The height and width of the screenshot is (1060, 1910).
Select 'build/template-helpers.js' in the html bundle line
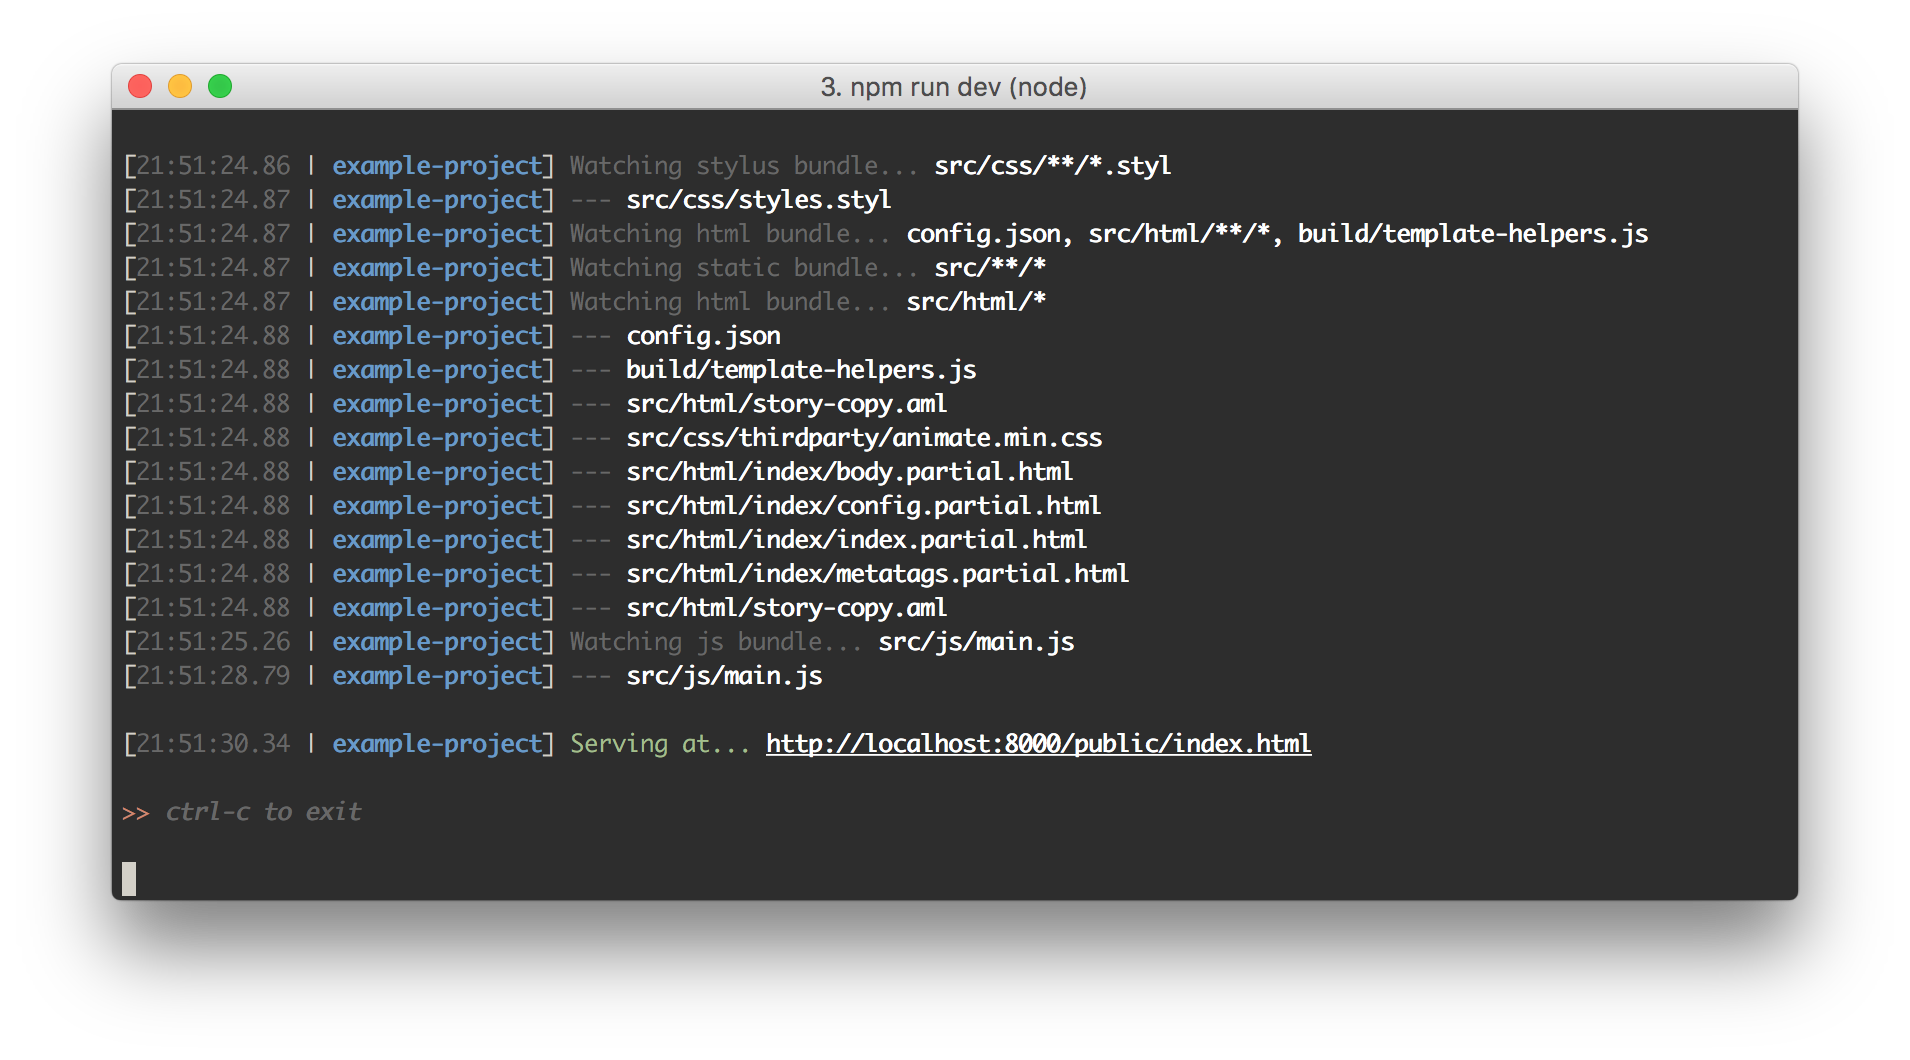click(x=1472, y=234)
